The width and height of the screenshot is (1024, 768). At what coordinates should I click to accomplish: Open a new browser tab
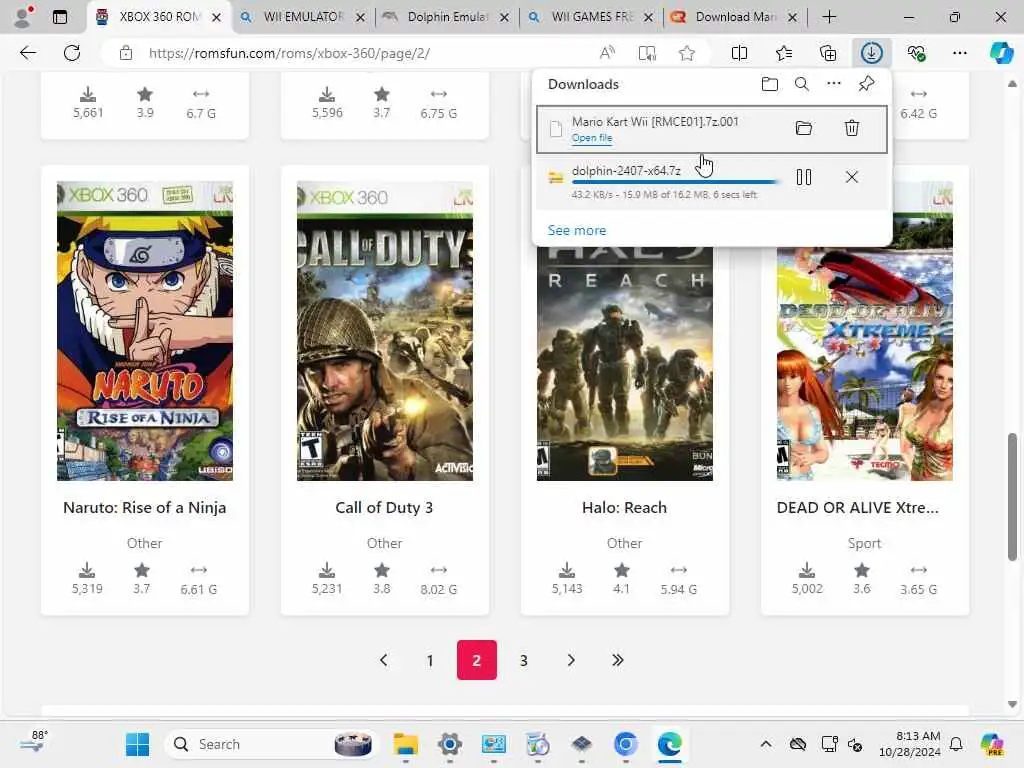click(x=829, y=17)
